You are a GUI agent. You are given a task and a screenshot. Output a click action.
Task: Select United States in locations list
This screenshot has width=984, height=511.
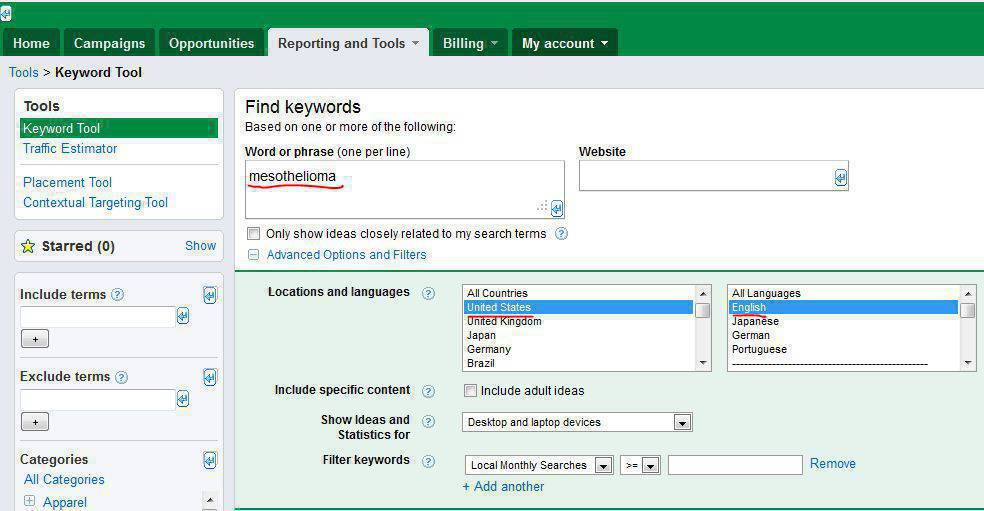pos(579,307)
